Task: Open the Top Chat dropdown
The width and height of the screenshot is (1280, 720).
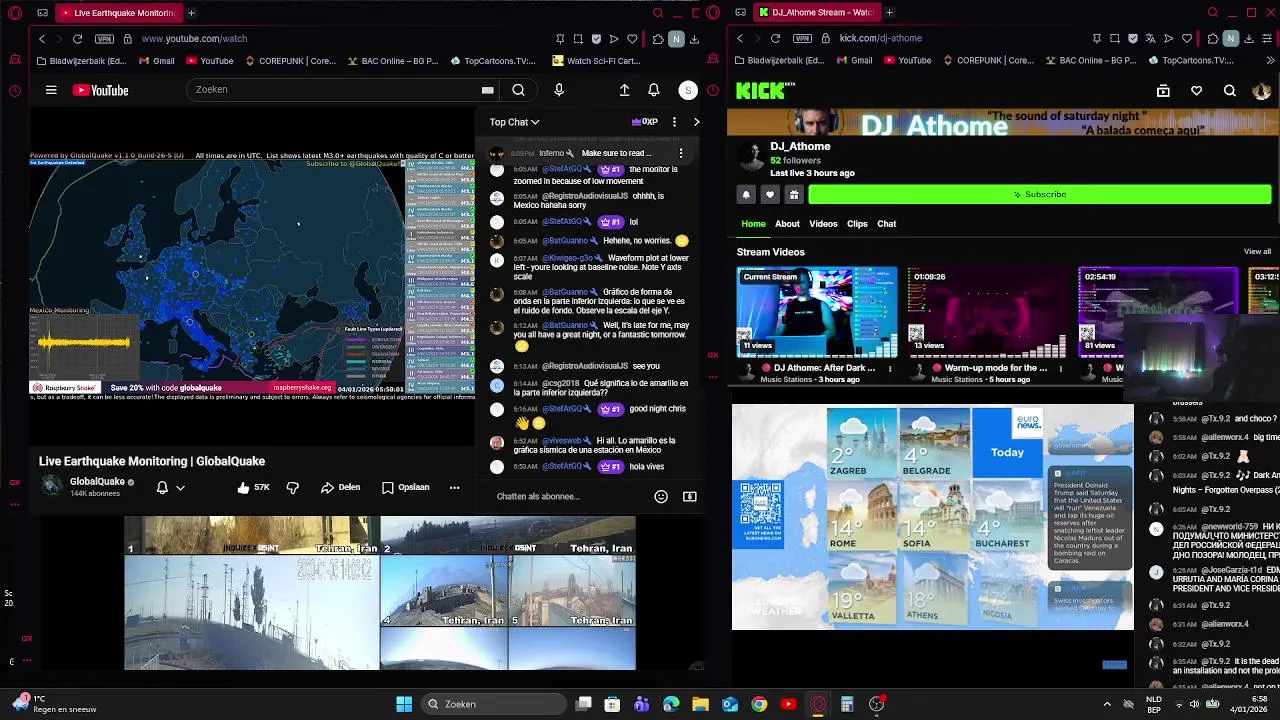Action: pyautogui.click(x=514, y=122)
